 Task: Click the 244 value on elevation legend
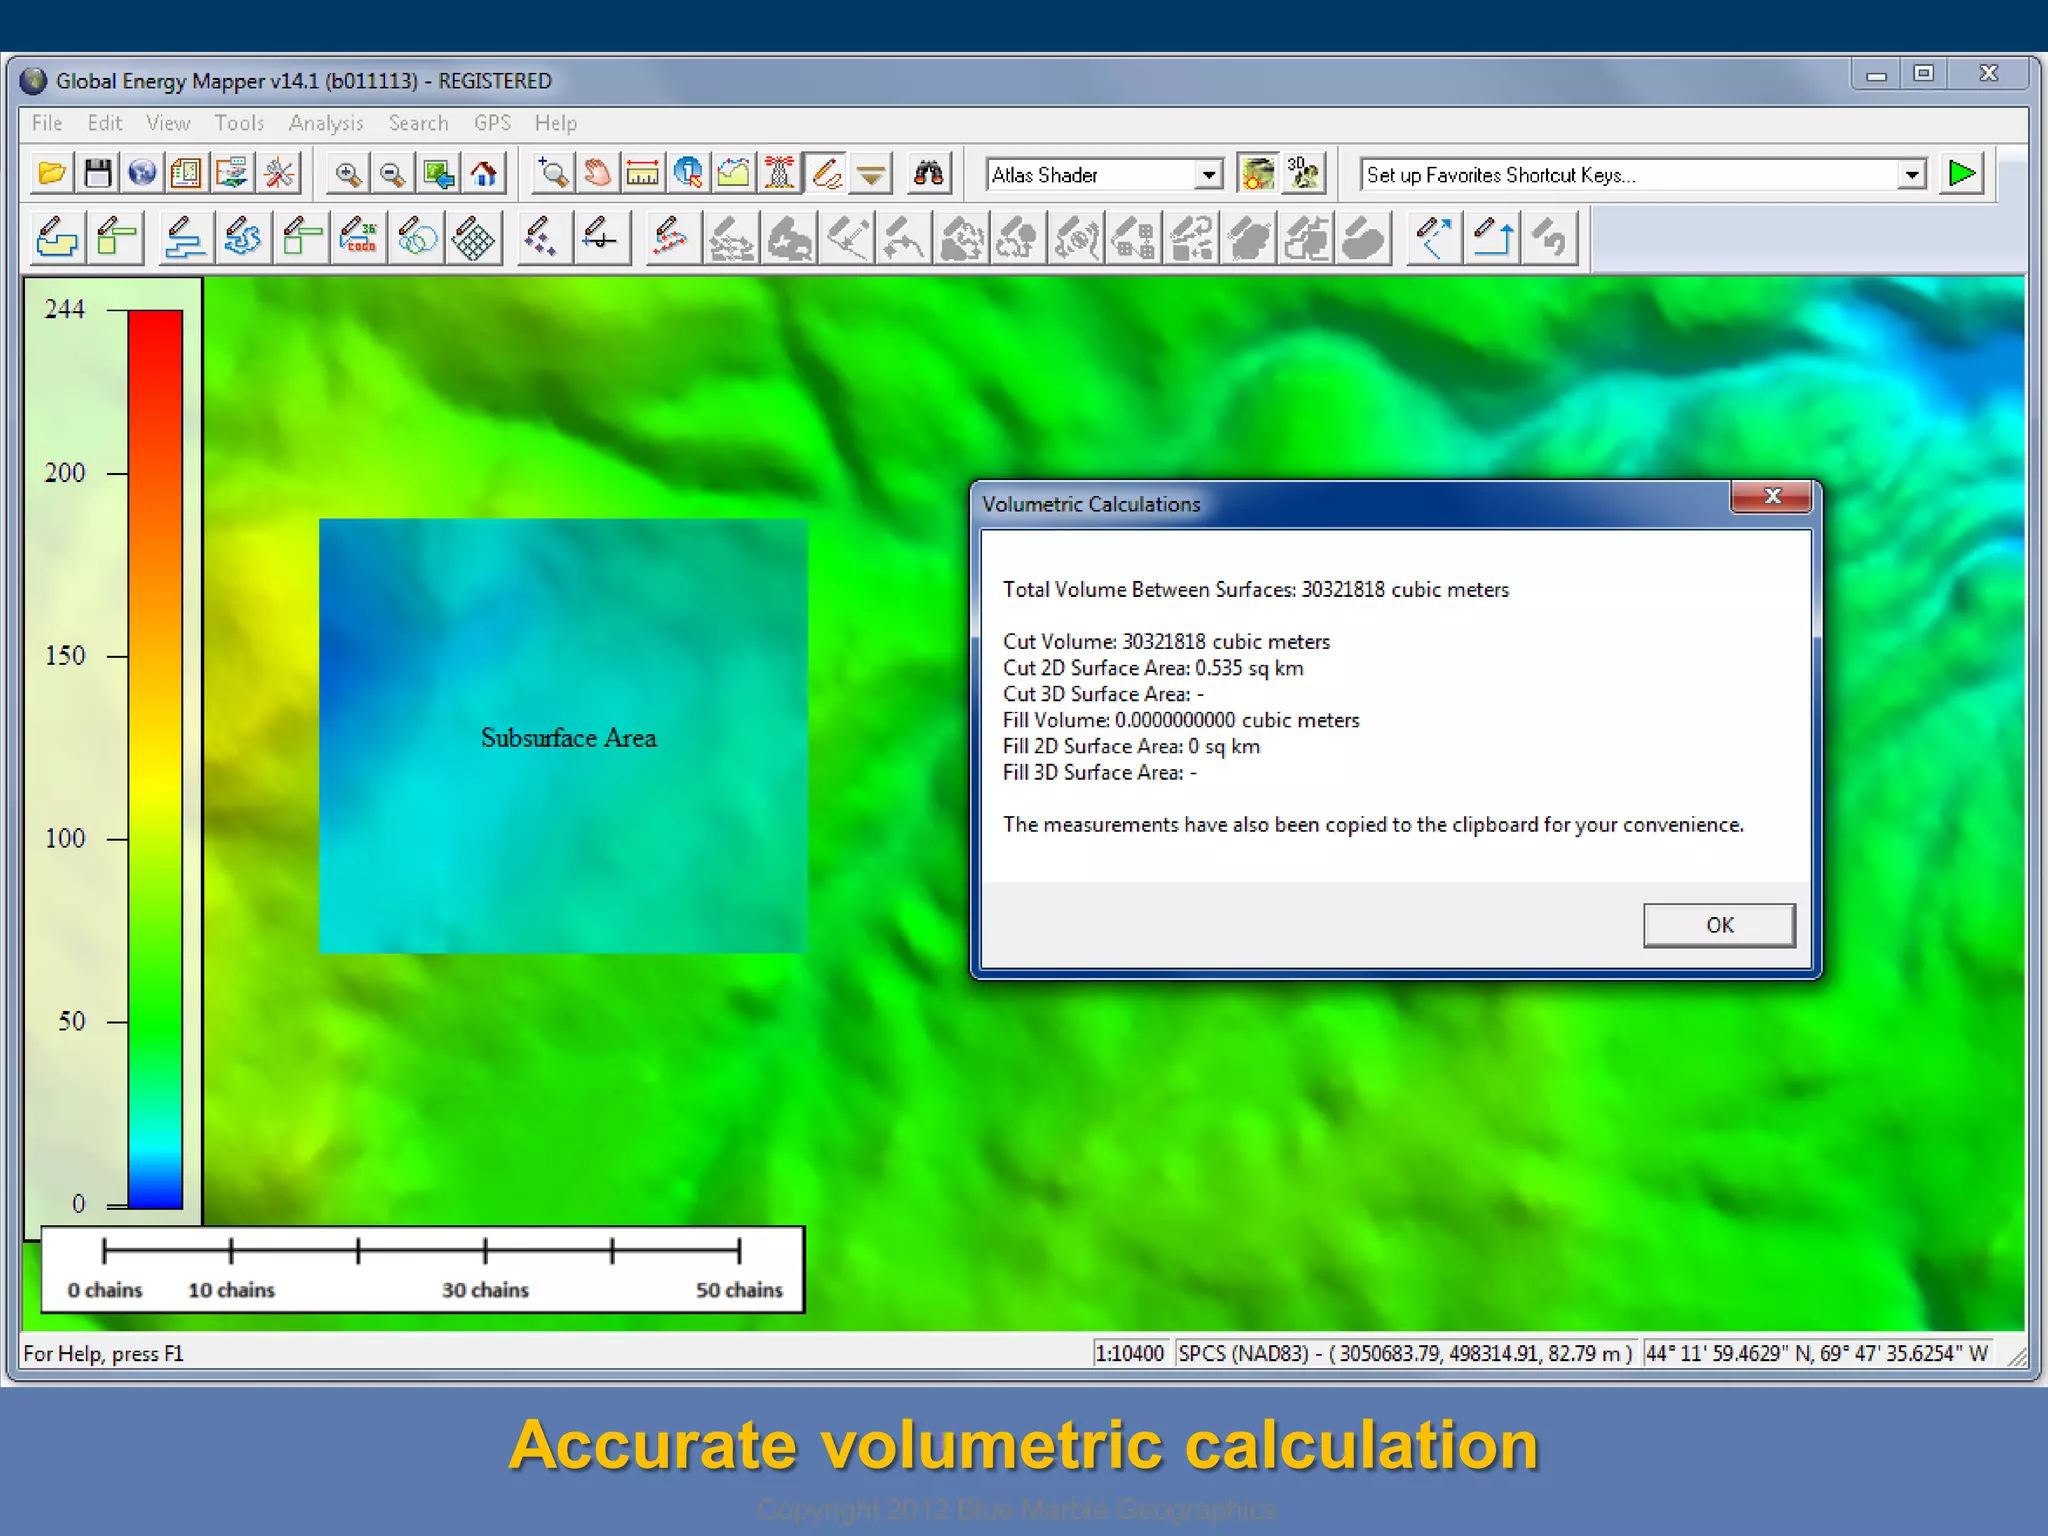[65, 309]
